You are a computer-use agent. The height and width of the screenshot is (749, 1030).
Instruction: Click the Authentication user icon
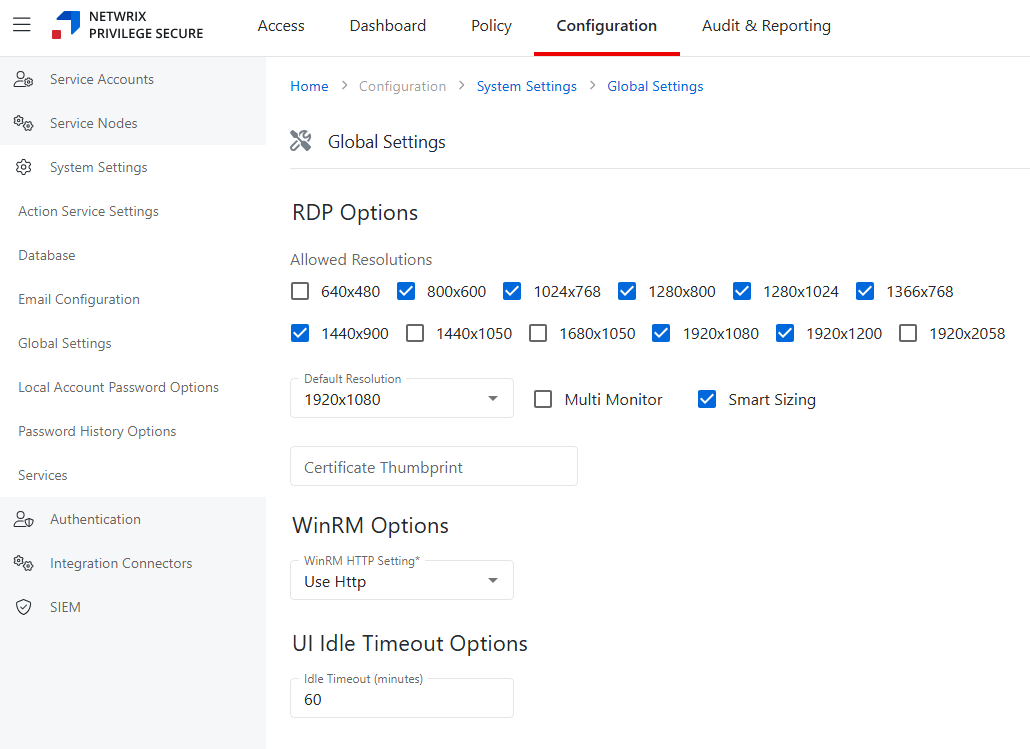(24, 520)
